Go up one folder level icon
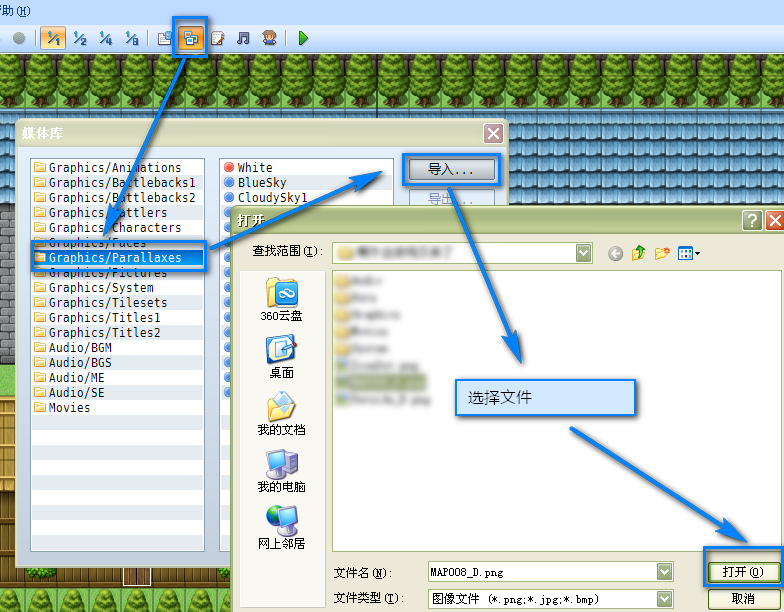Viewport: 784px width, 612px height. click(638, 254)
